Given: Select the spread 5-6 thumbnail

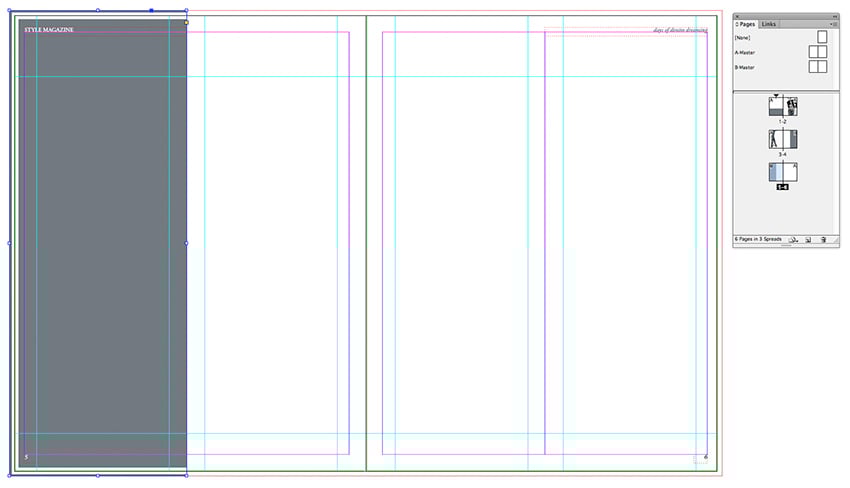Looking at the screenshot, I should pos(783,172).
